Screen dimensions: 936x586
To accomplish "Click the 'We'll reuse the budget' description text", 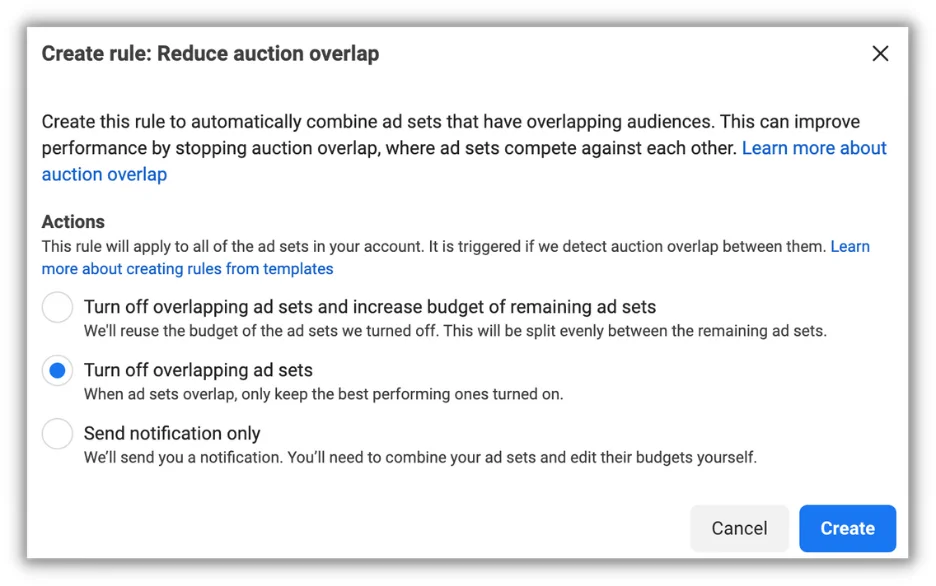I will tap(454, 331).
